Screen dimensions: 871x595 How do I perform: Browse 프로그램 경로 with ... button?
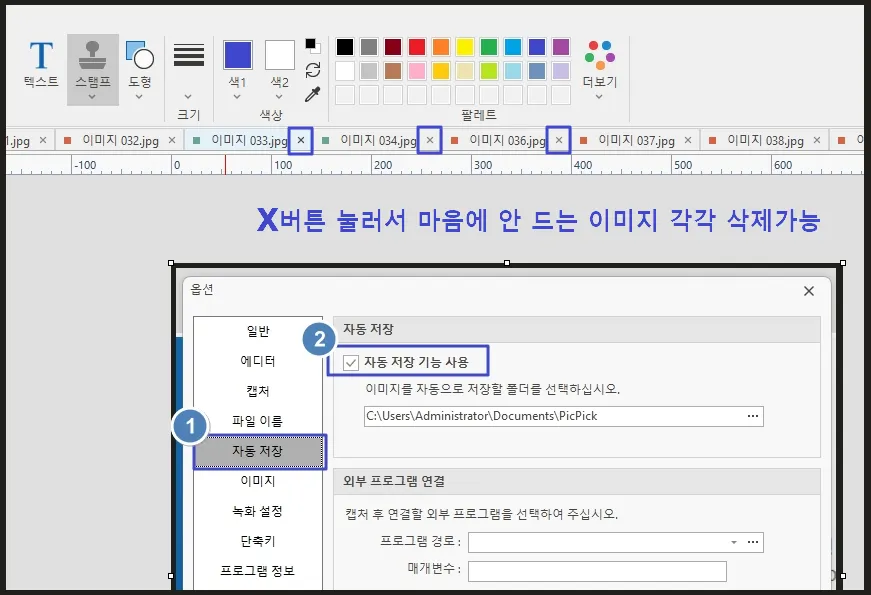point(753,542)
